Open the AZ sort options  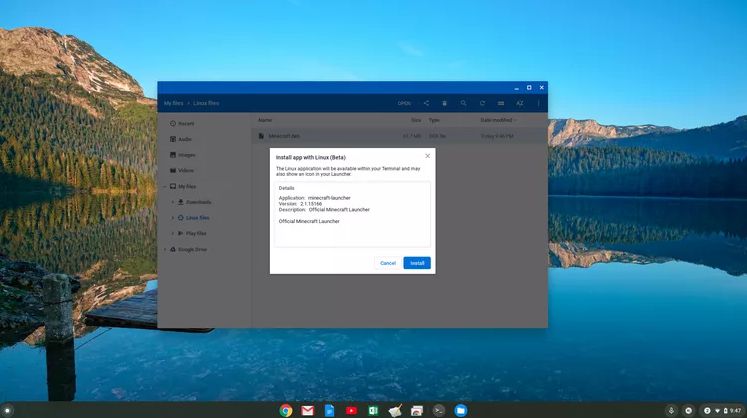(520, 103)
